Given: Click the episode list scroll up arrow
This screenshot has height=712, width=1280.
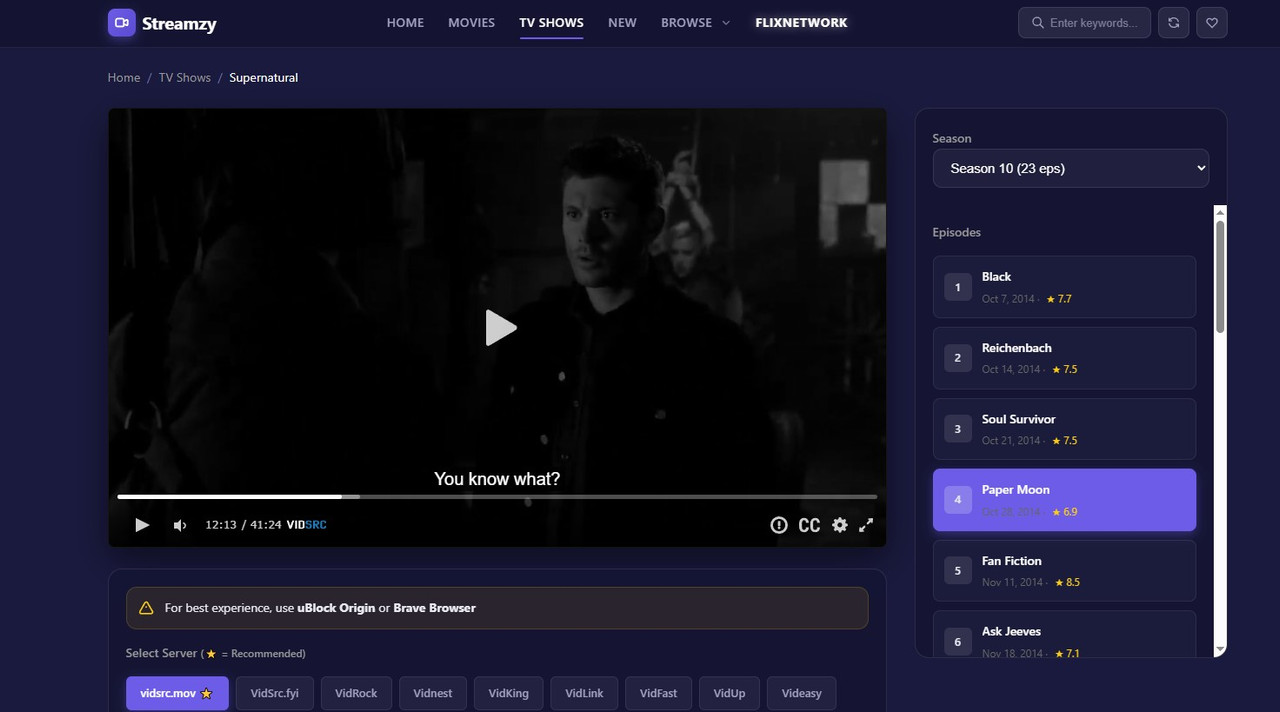Looking at the screenshot, I should (x=1220, y=212).
